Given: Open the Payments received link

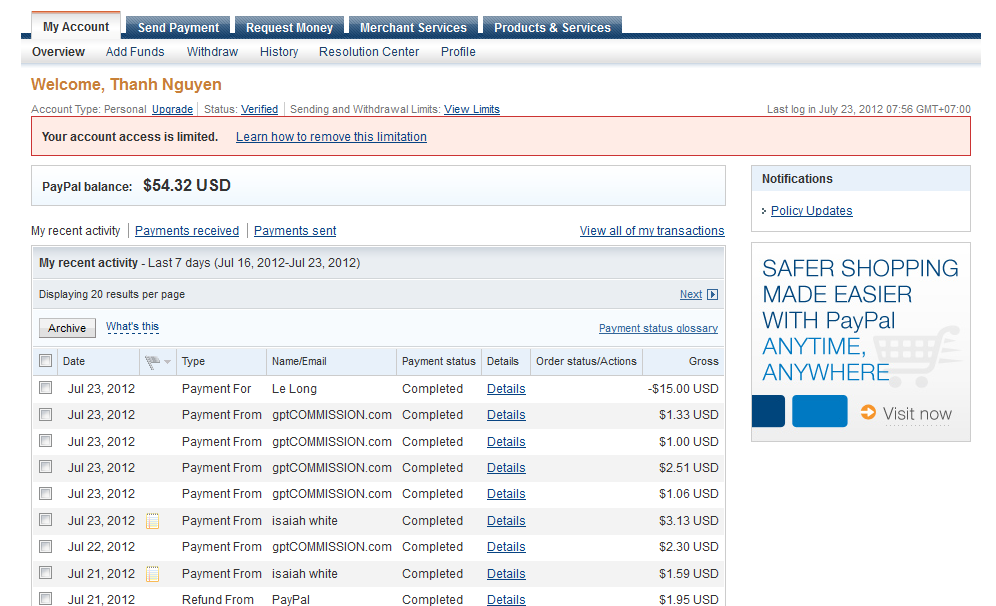Looking at the screenshot, I should [x=187, y=231].
